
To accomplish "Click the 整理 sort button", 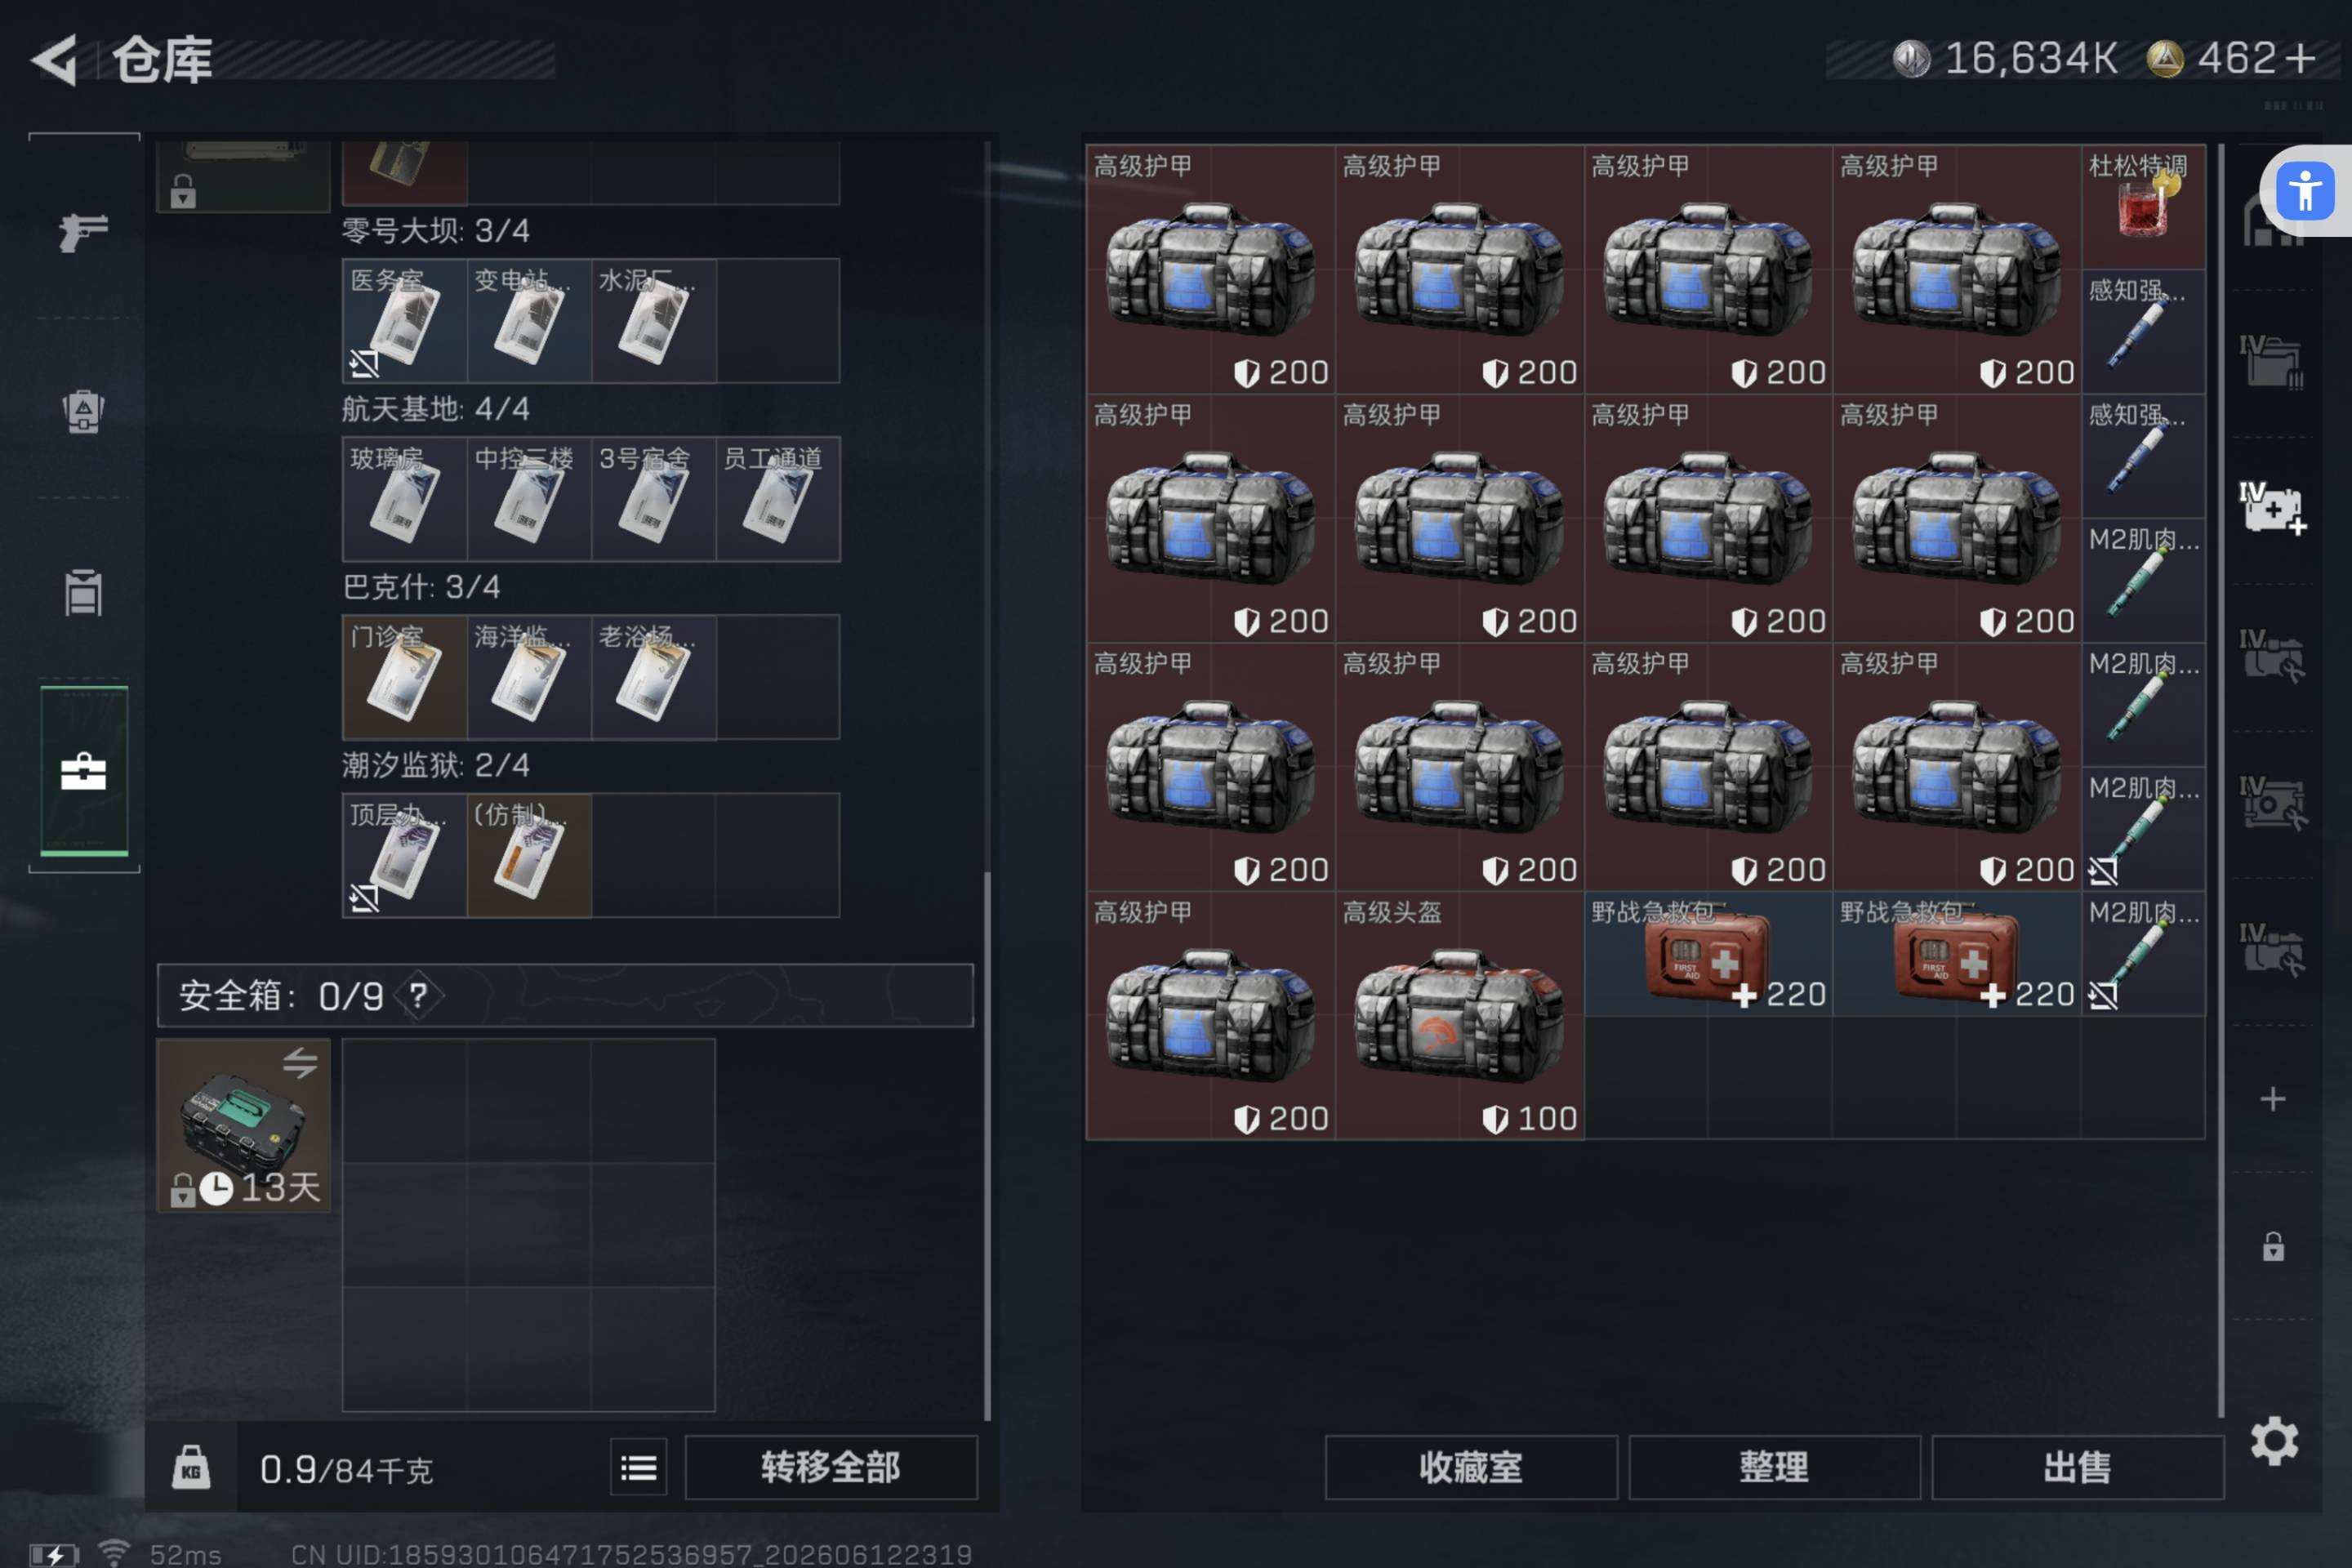I will [1774, 1467].
